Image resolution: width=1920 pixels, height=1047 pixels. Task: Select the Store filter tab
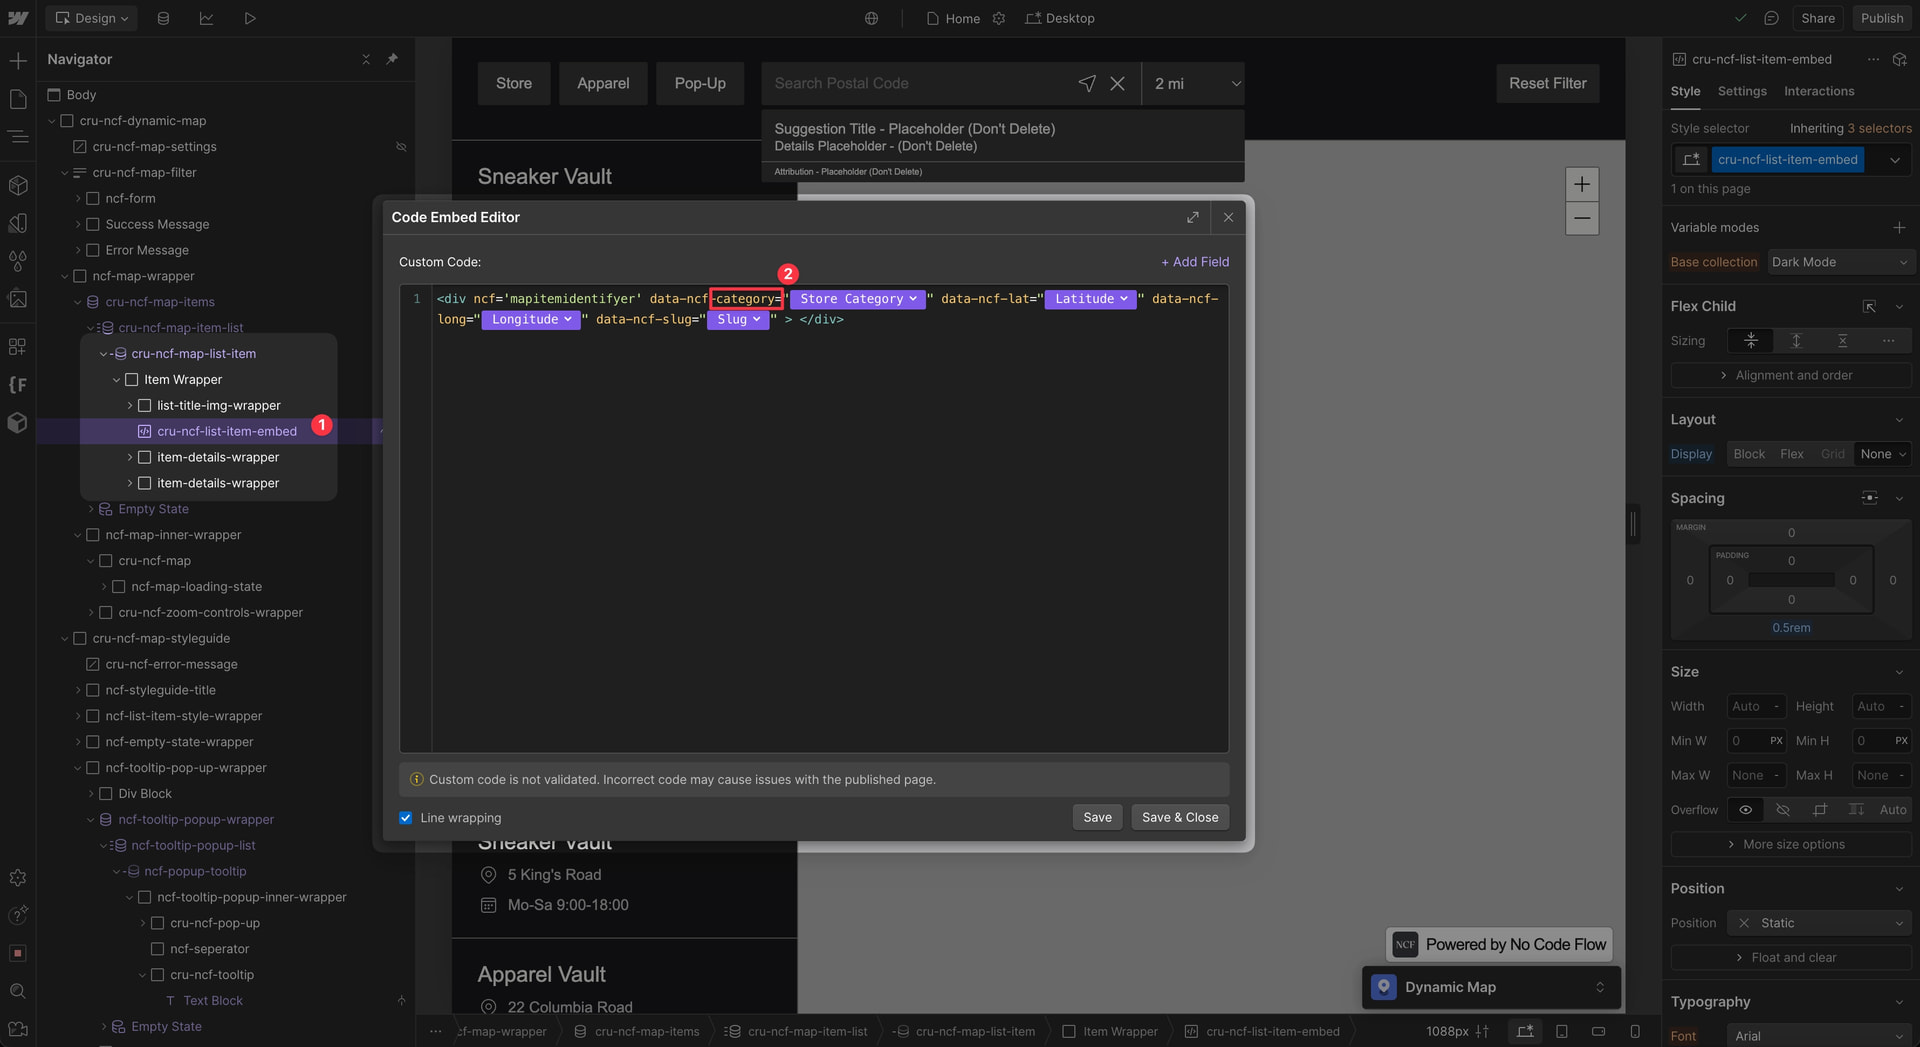[514, 84]
